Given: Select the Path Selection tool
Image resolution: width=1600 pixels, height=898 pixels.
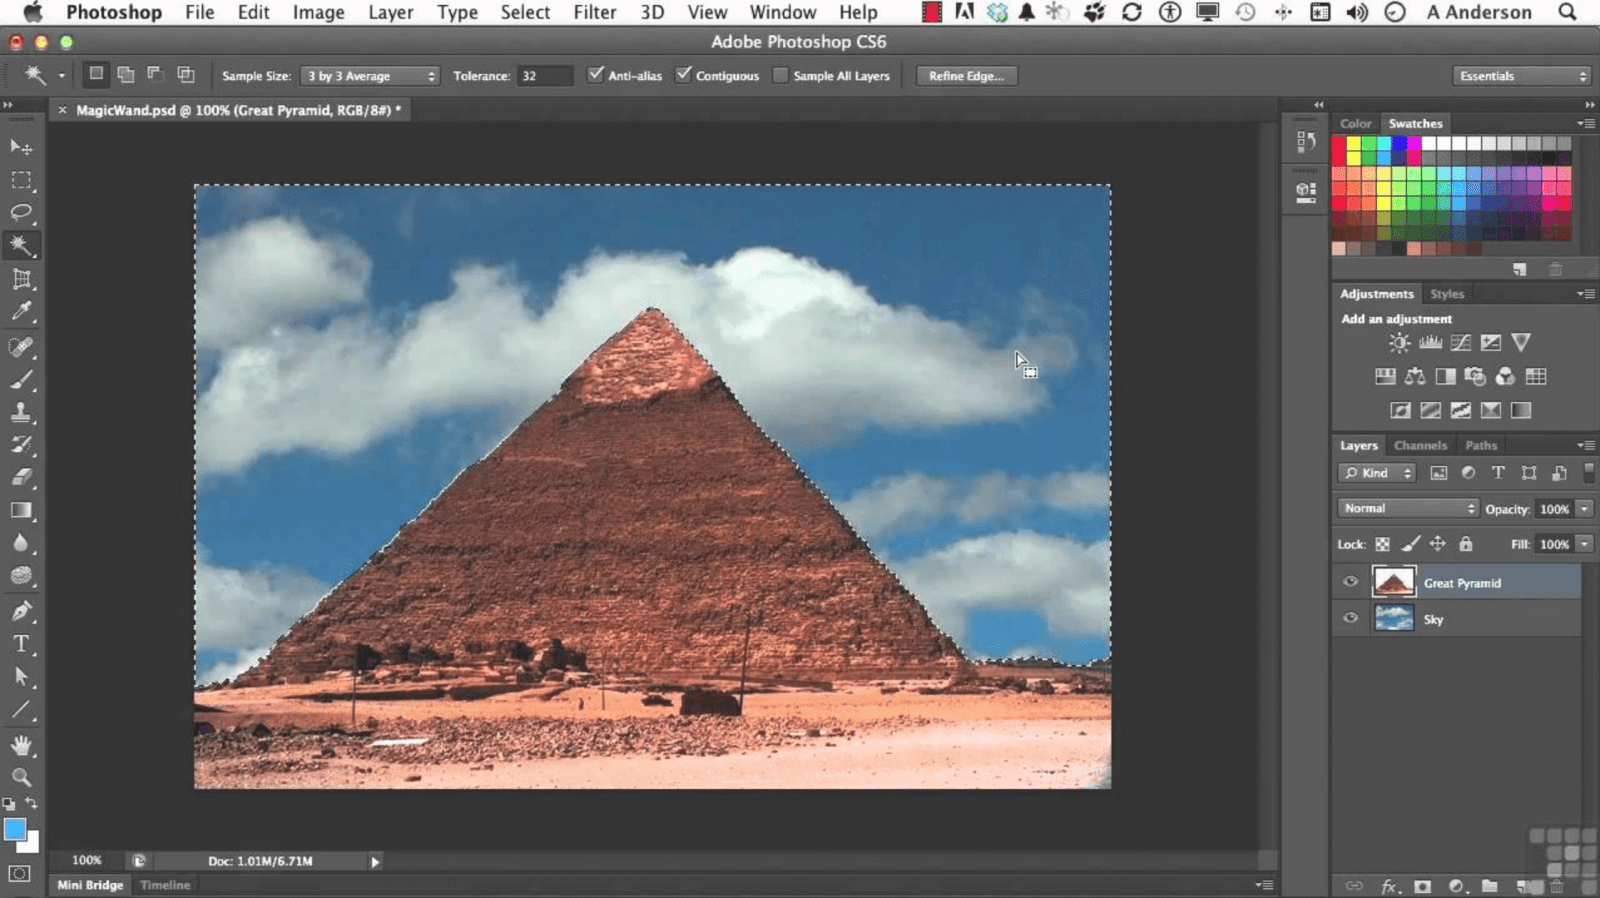Looking at the screenshot, I should point(21,677).
